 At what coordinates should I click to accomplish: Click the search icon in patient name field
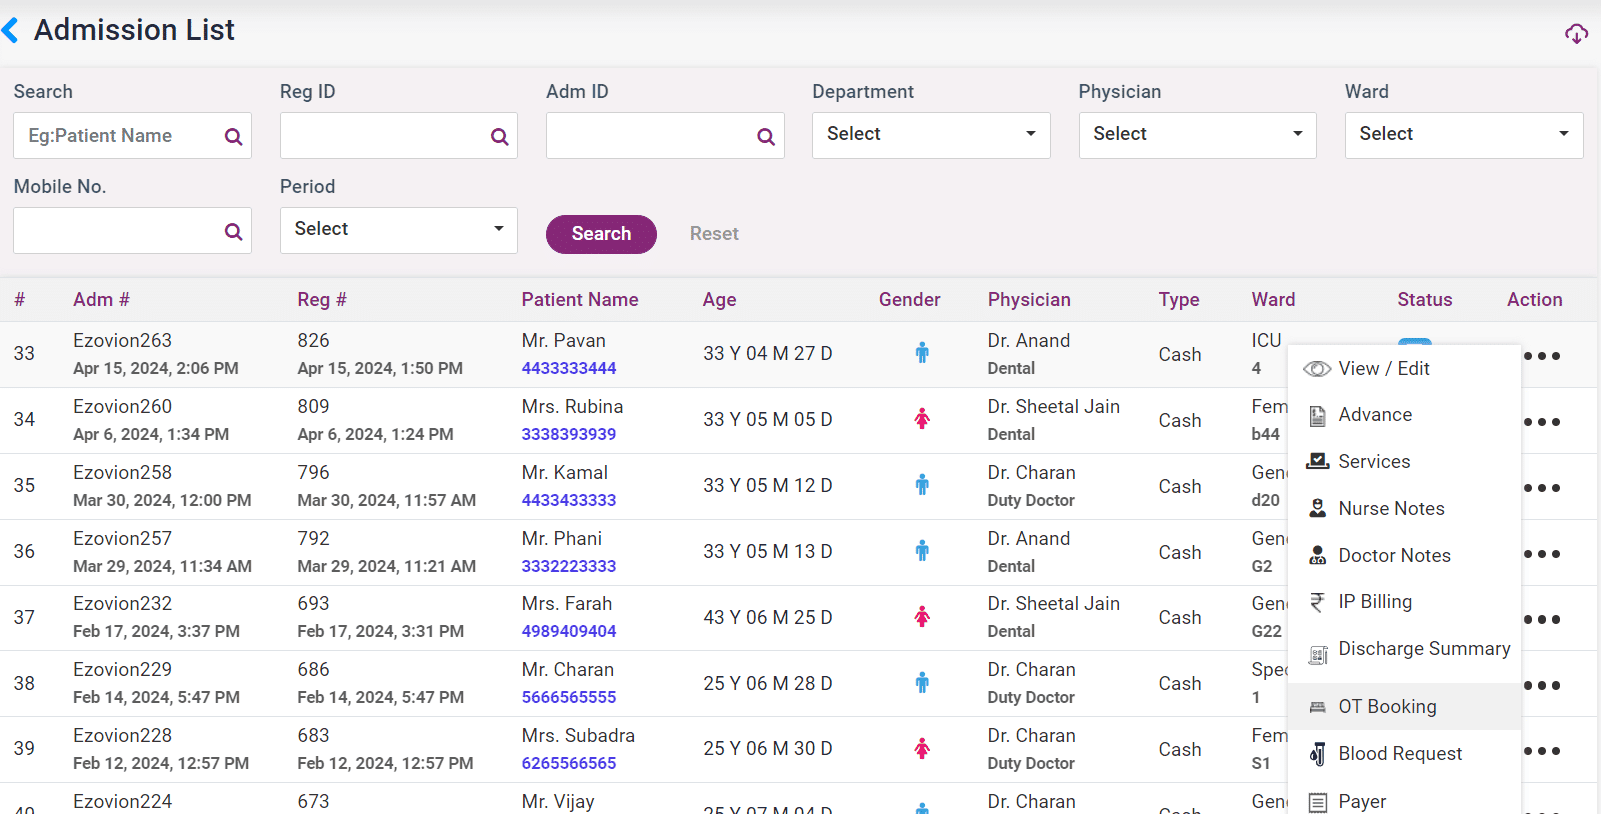click(233, 137)
